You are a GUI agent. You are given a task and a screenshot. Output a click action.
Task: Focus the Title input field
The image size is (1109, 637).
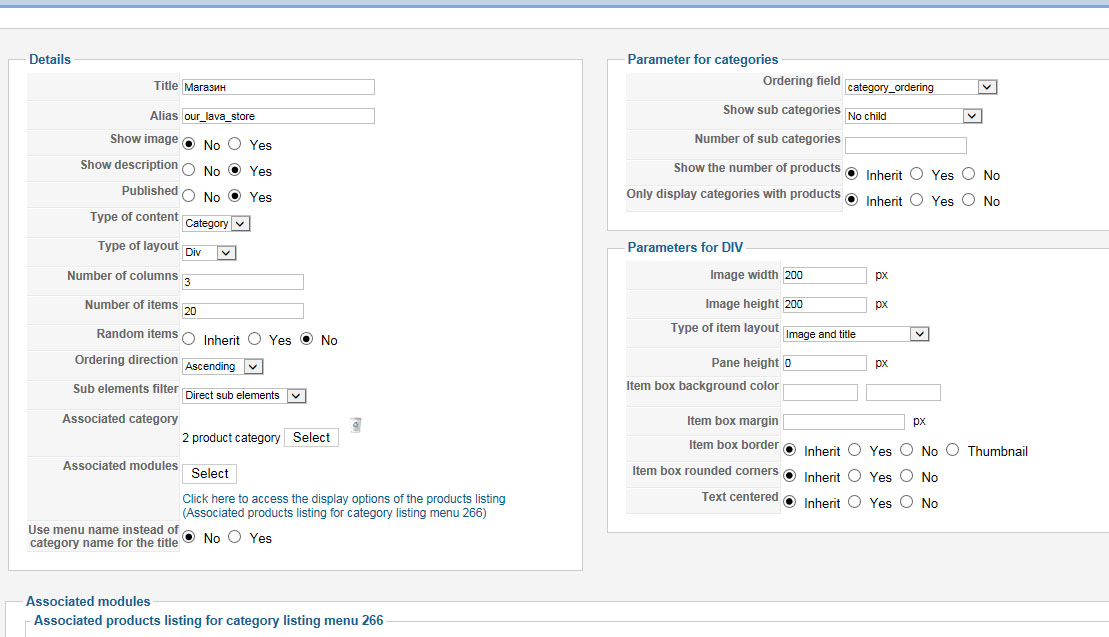point(278,87)
